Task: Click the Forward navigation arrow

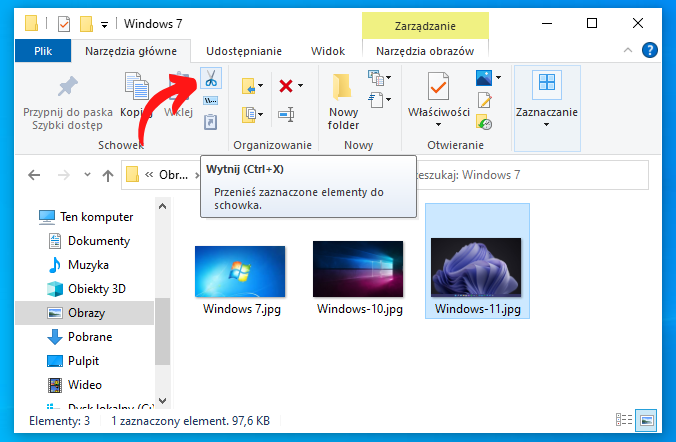Action: coord(63,175)
